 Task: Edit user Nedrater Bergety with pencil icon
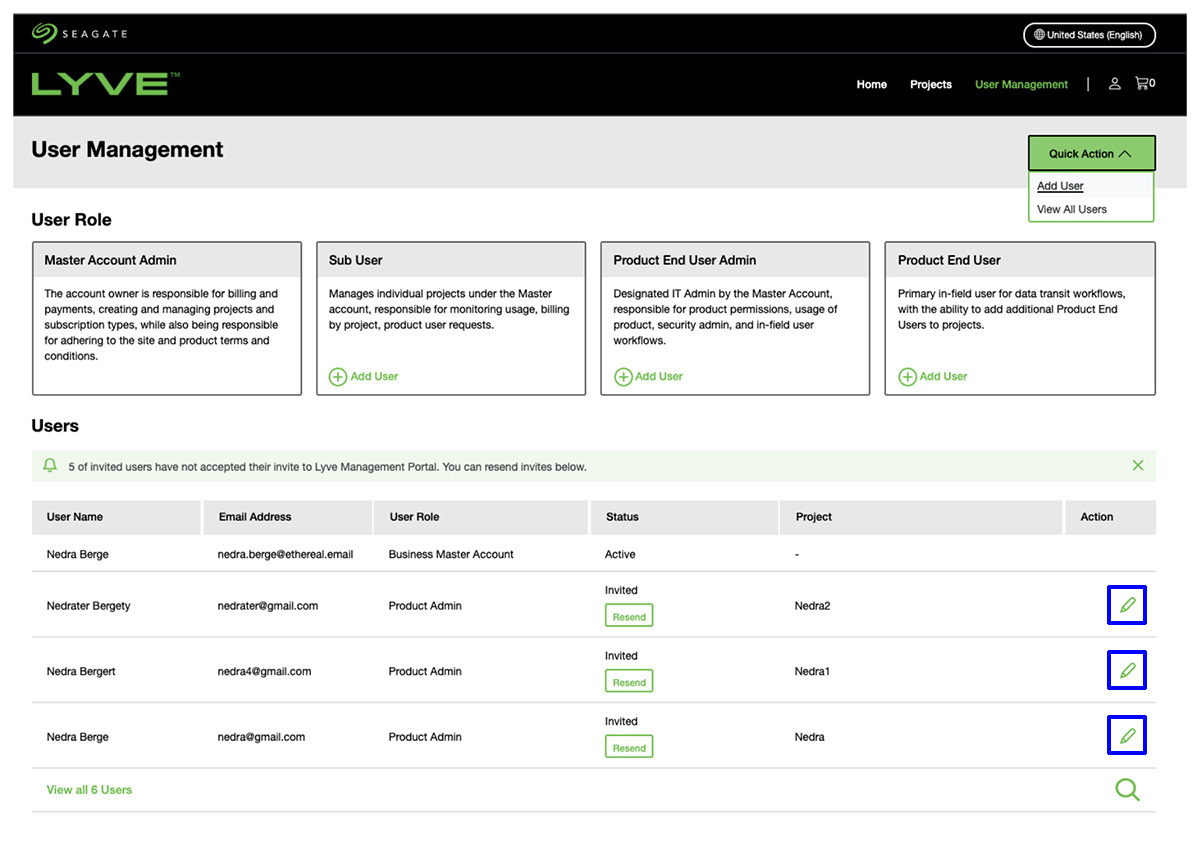tap(1127, 605)
